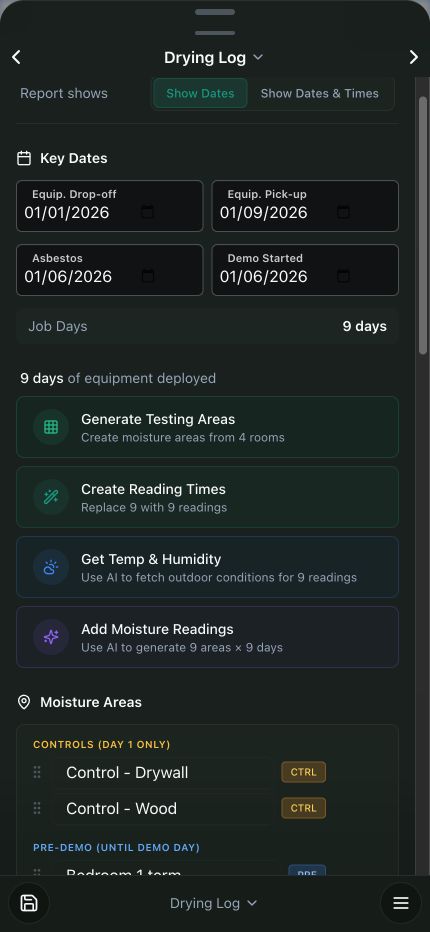Run Get Temp & Humidity action
The height and width of the screenshot is (932, 430).
point(207,567)
